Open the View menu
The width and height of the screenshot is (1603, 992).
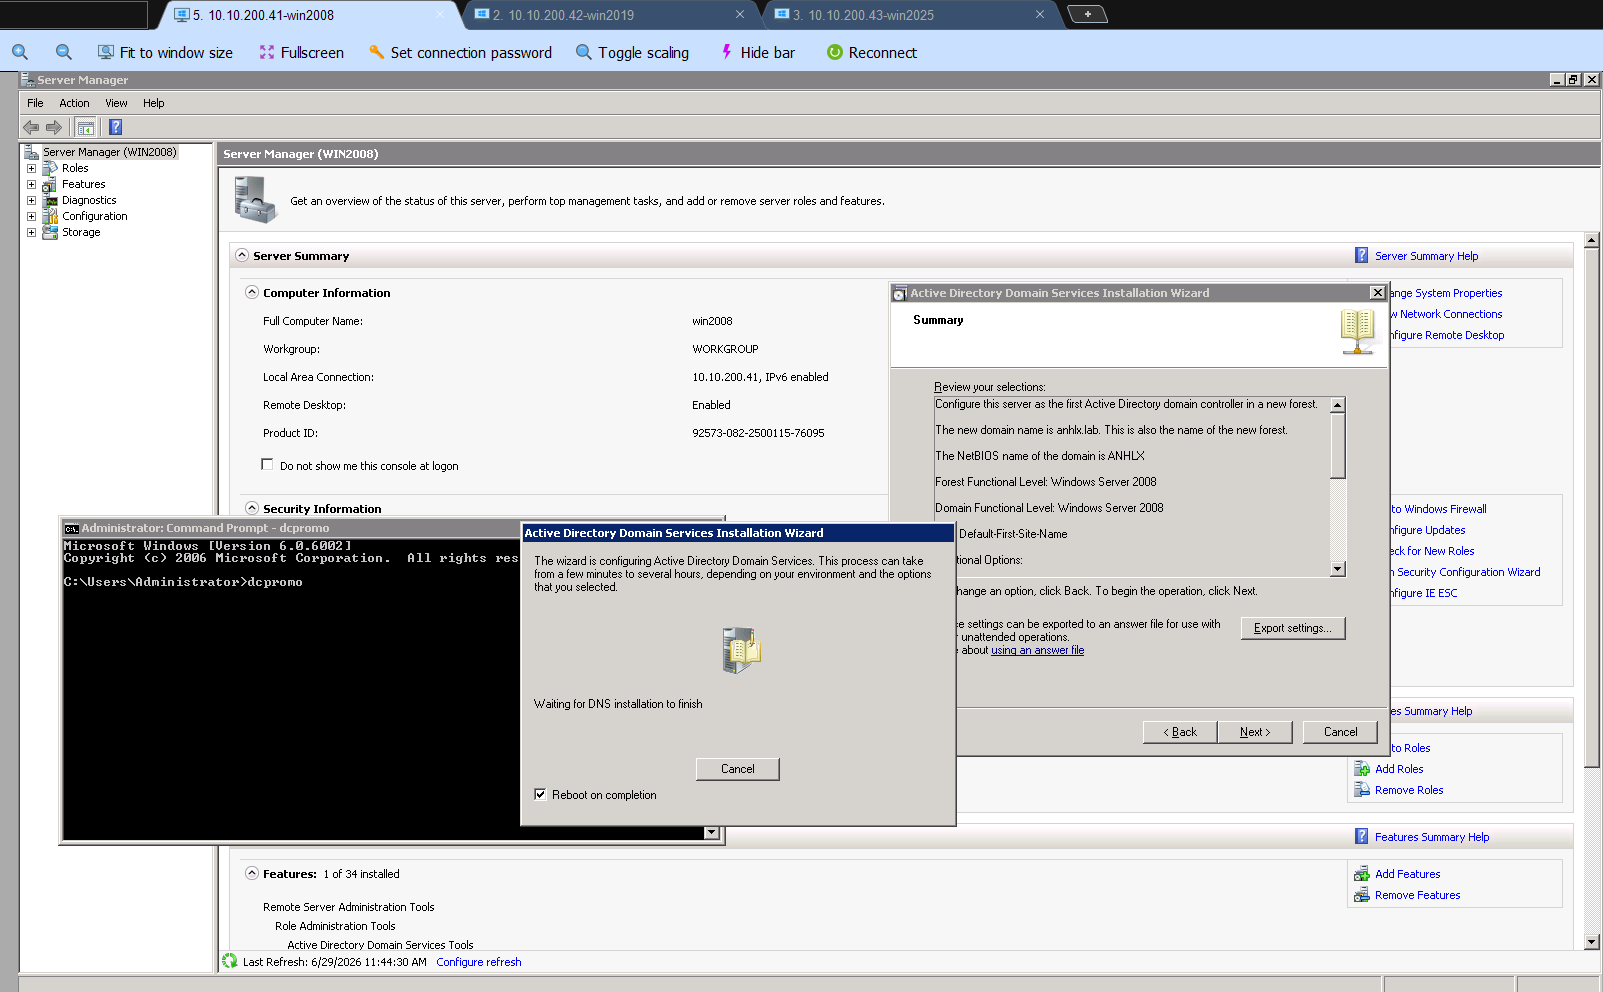tap(116, 103)
